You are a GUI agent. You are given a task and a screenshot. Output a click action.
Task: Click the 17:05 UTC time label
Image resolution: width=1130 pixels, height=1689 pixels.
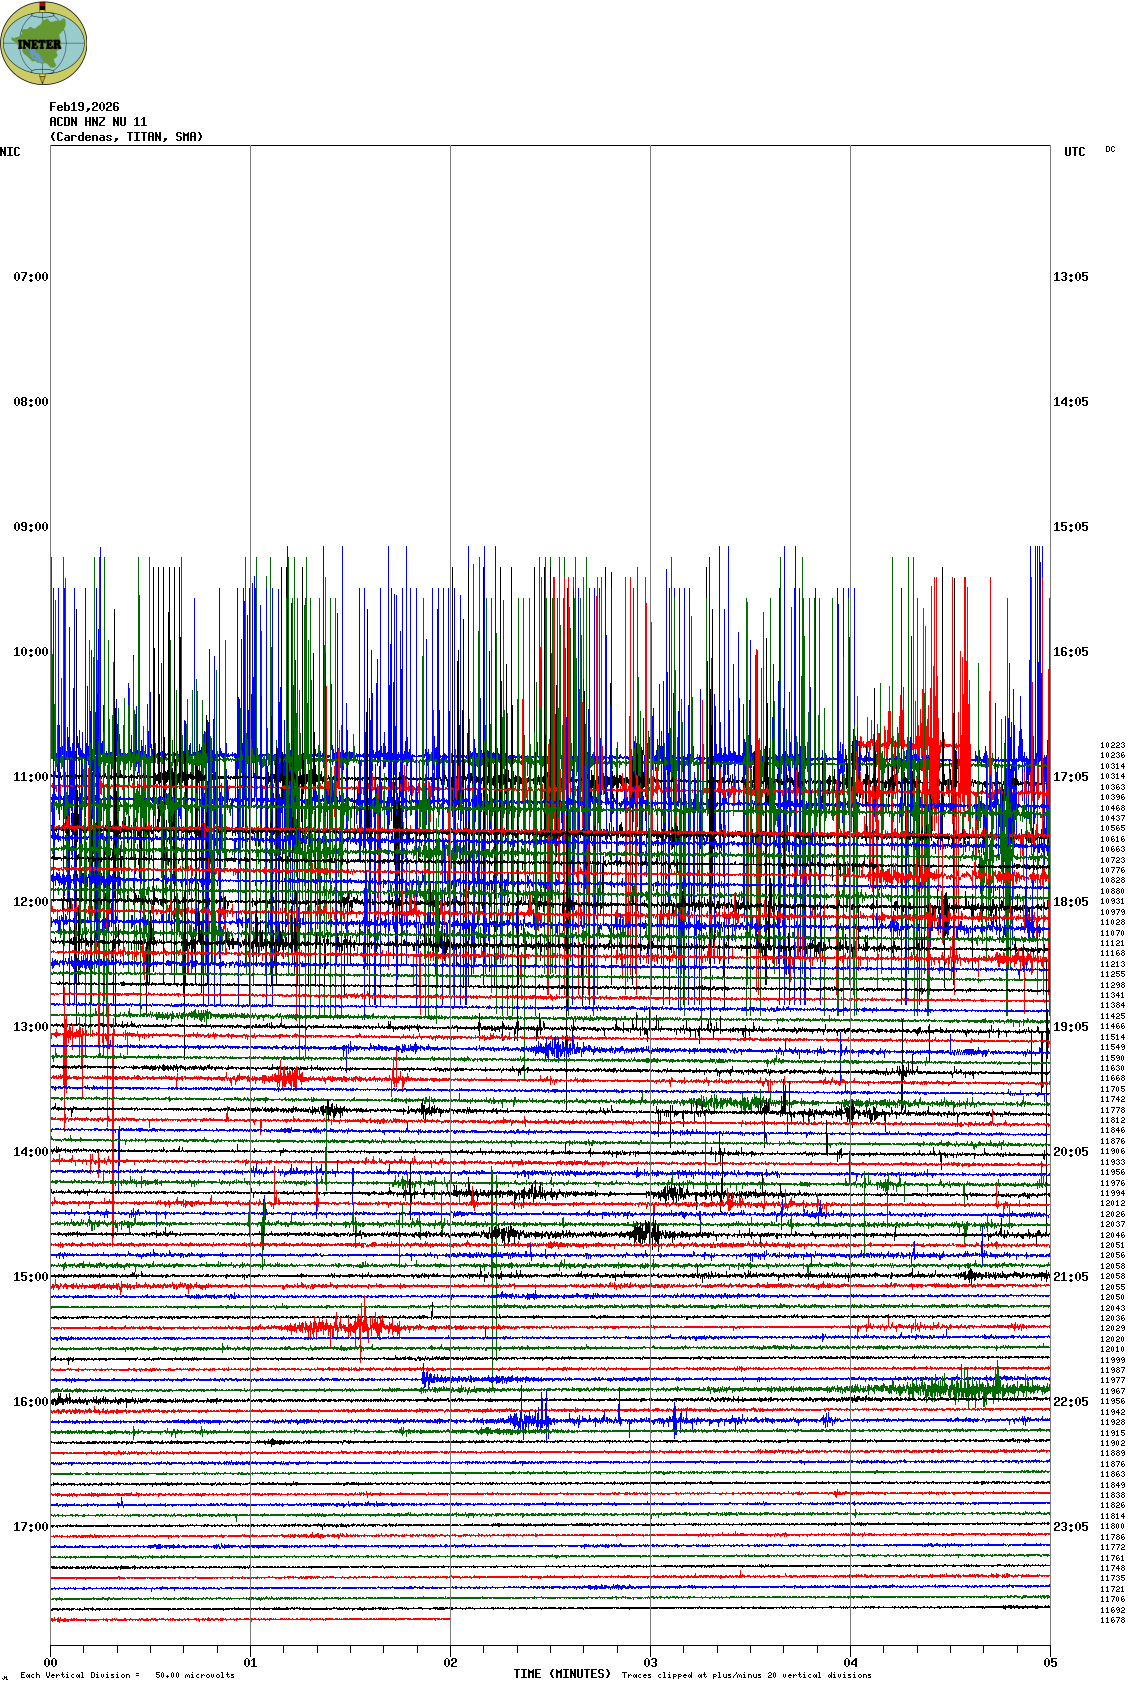(1070, 777)
